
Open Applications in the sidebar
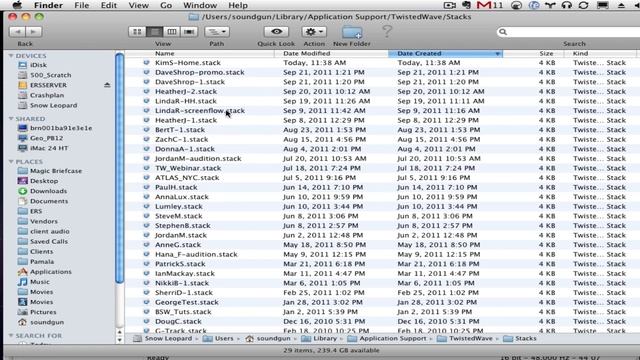point(51,271)
